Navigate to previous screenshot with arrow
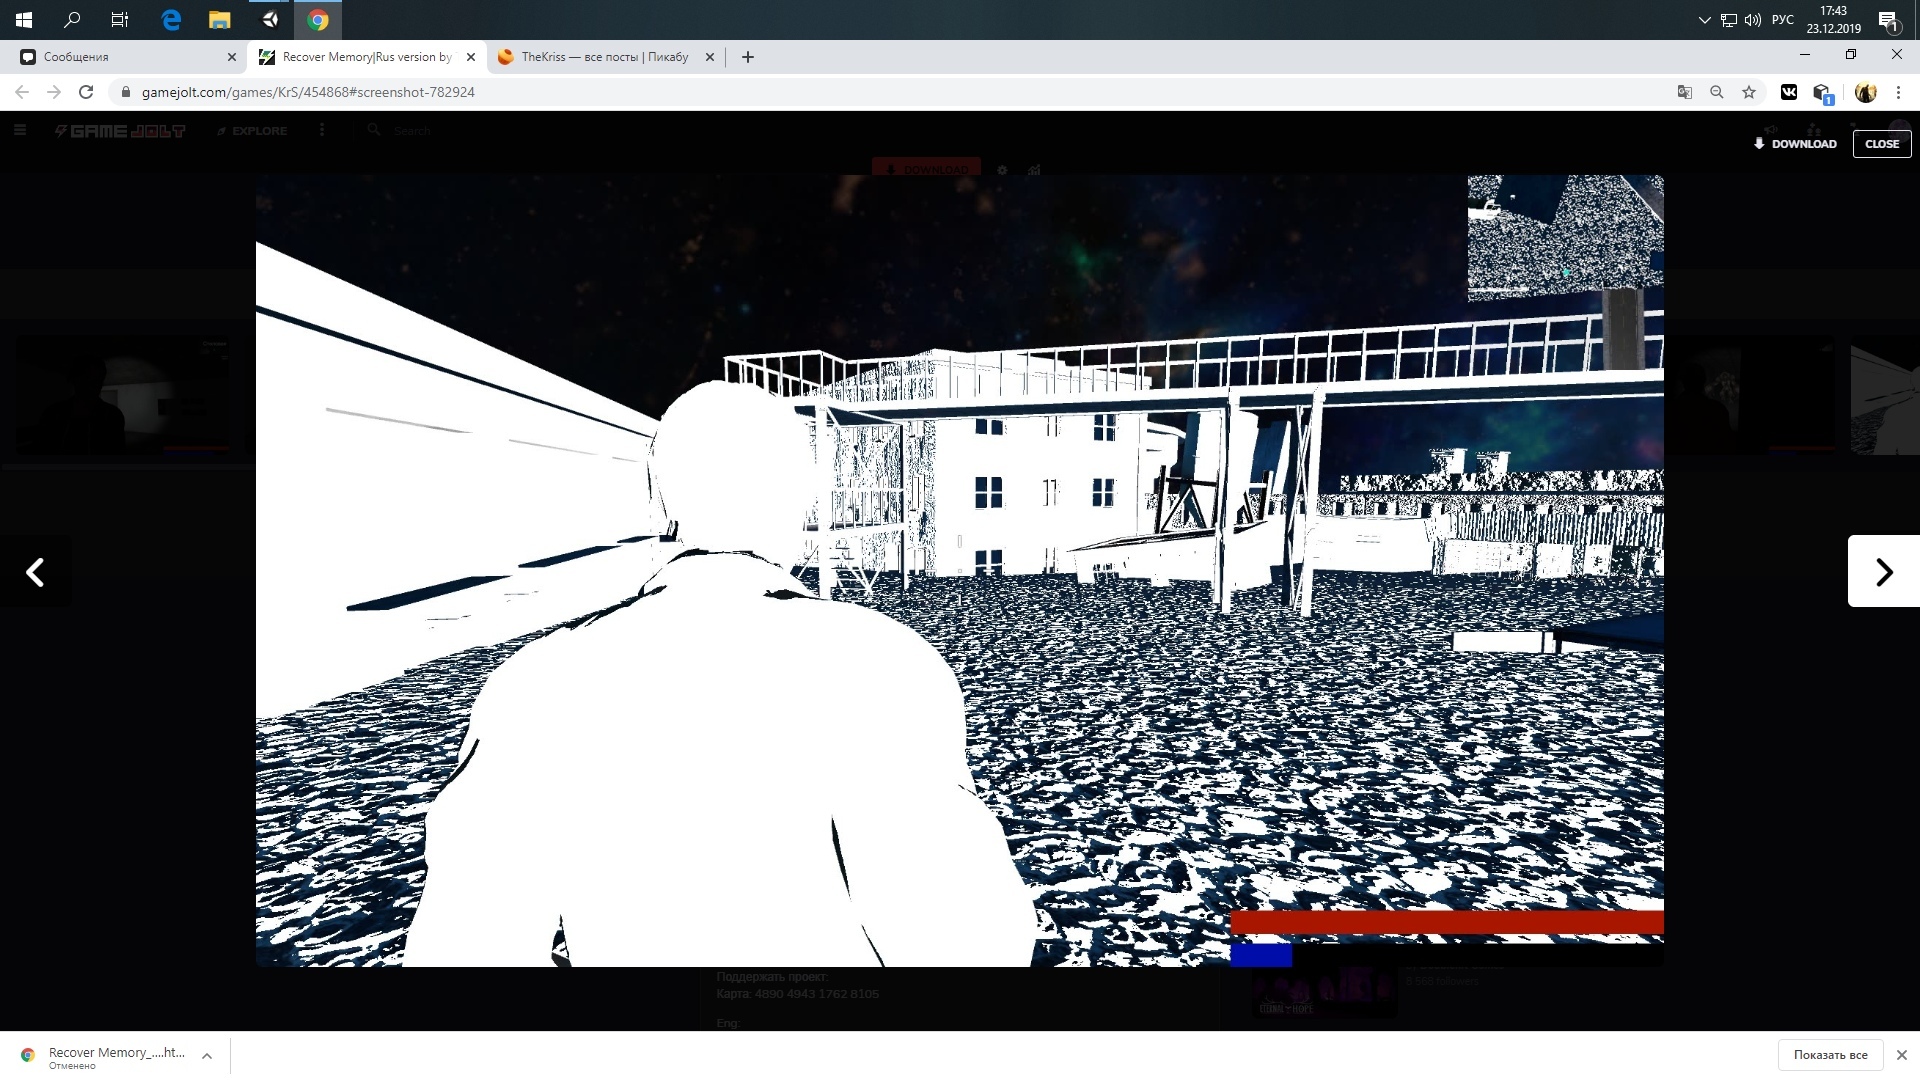 pos(36,571)
